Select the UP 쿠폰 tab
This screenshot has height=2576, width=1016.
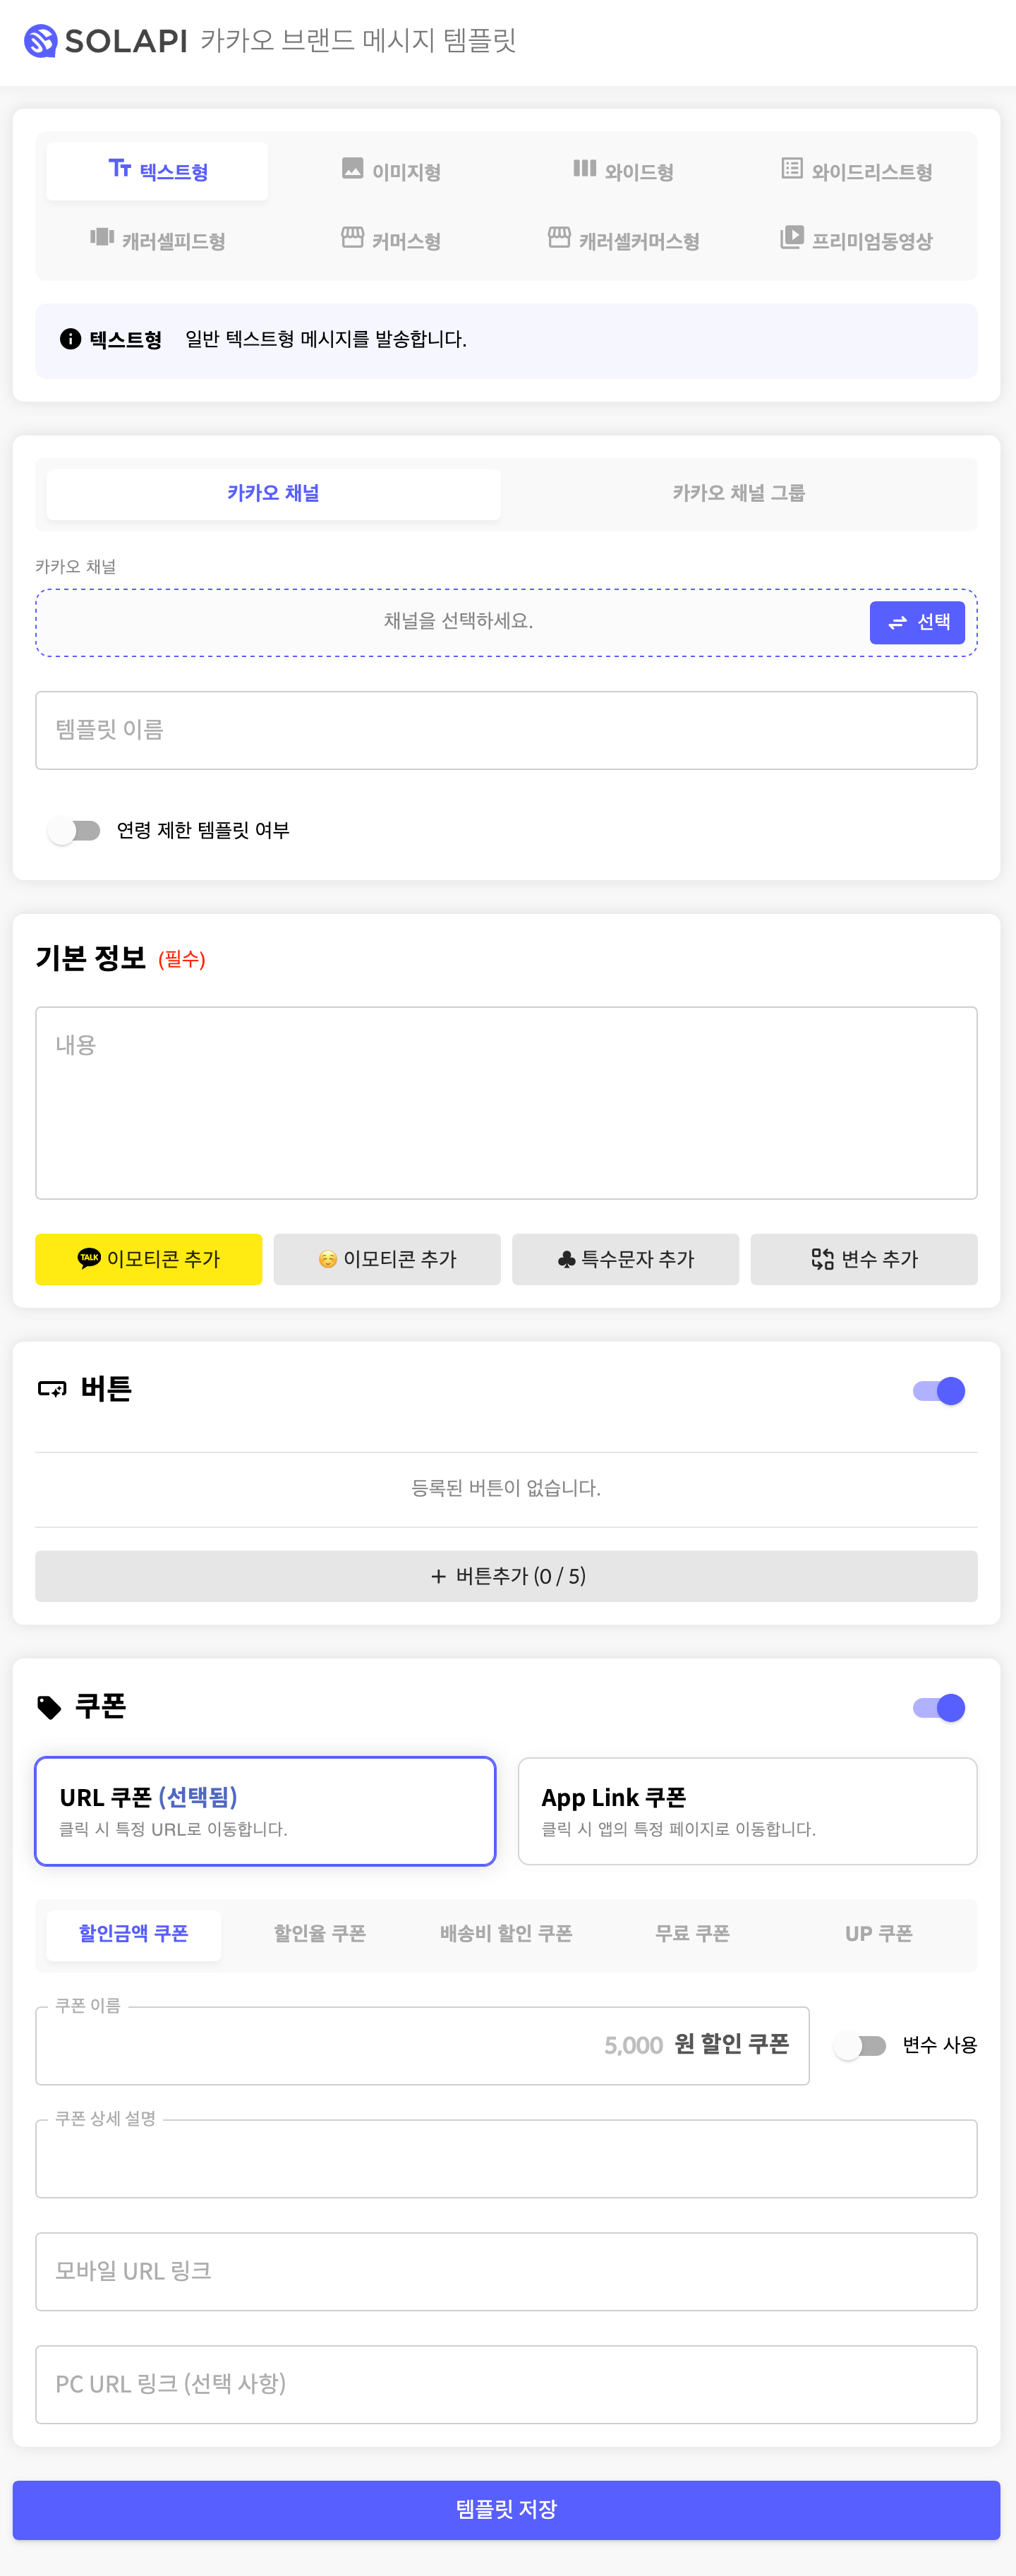click(x=878, y=1934)
